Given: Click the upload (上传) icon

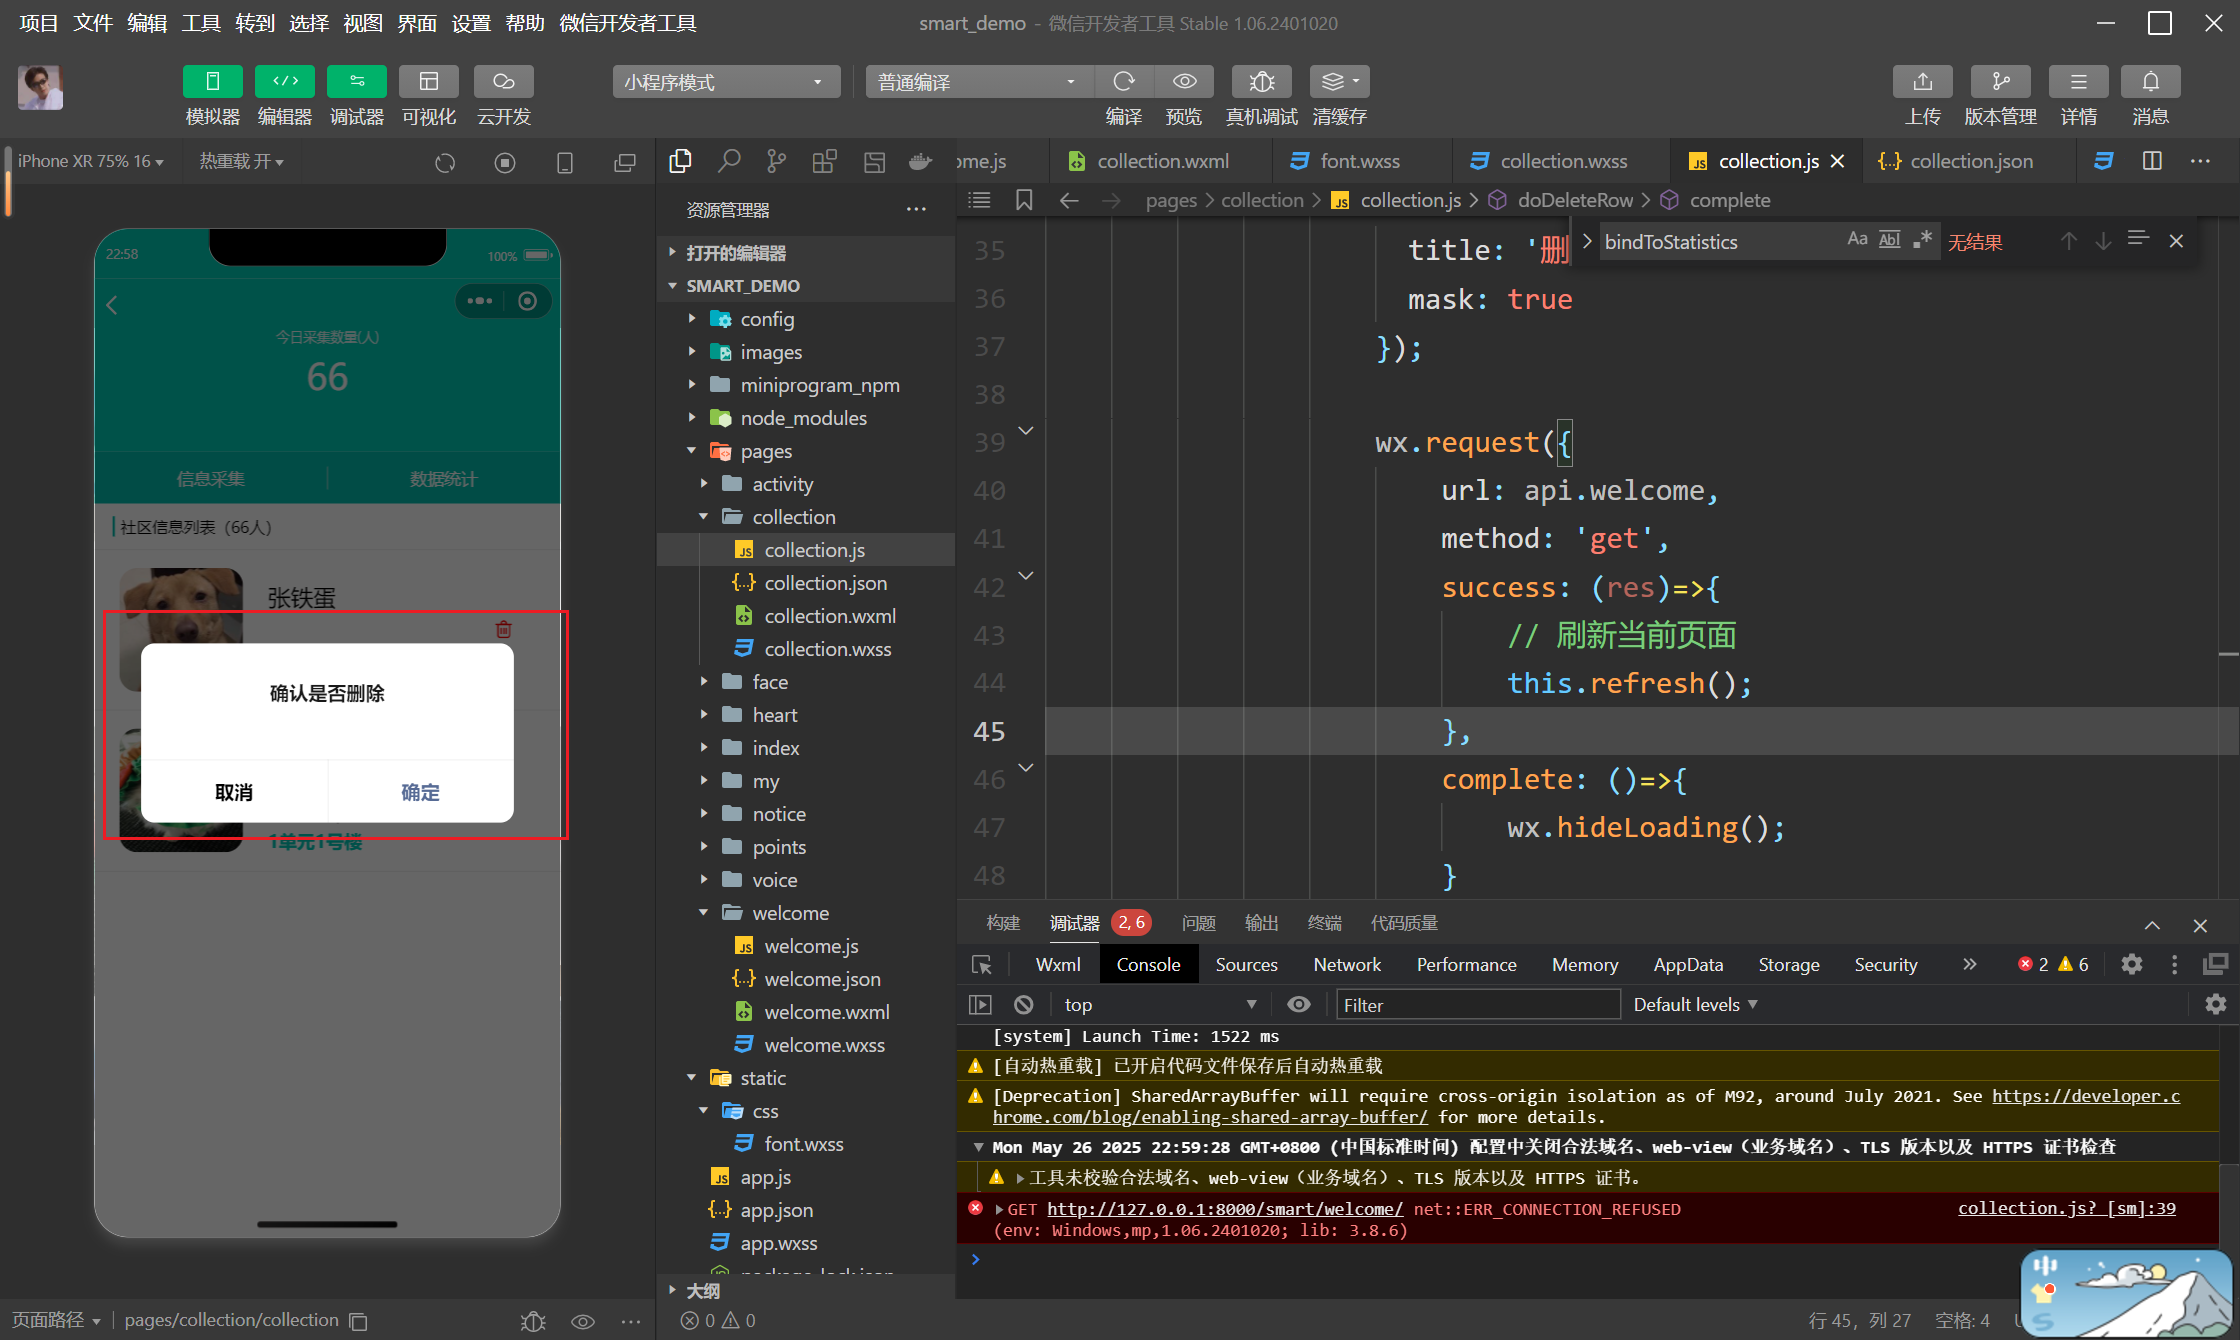Looking at the screenshot, I should pyautogui.click(x=1922, y=82).
